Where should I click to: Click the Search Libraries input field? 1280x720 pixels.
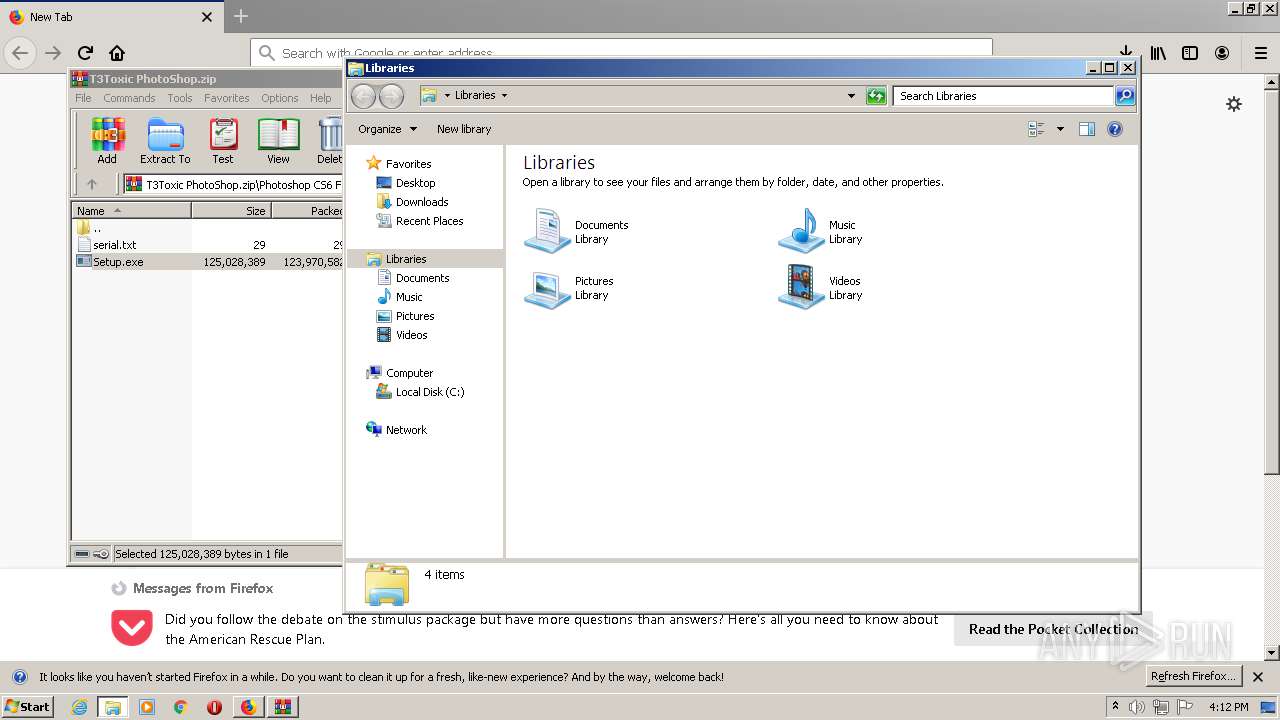pyautogui.click(x=1003, y=96)
